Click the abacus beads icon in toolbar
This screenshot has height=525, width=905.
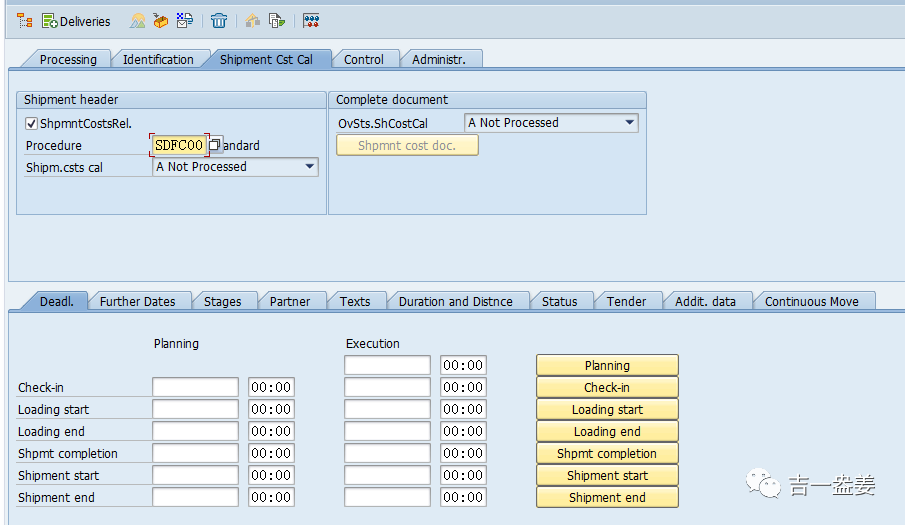[x=311, y=21]
